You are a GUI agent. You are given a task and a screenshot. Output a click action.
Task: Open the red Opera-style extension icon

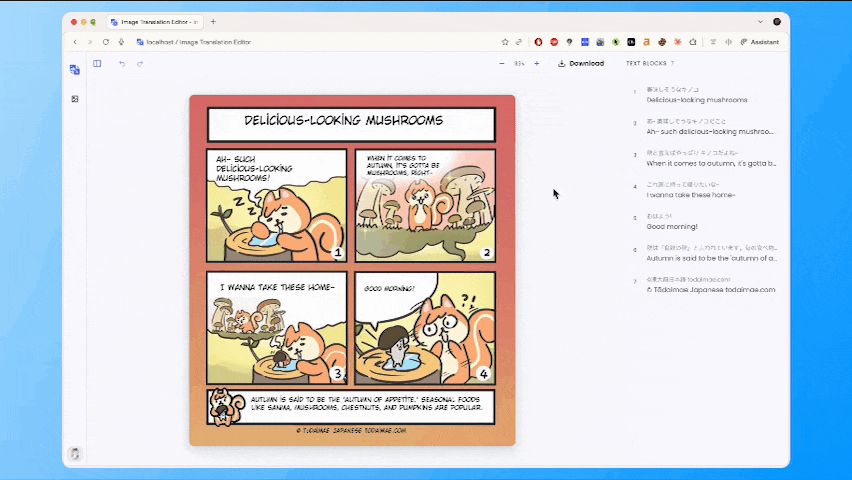pos(538,42)
